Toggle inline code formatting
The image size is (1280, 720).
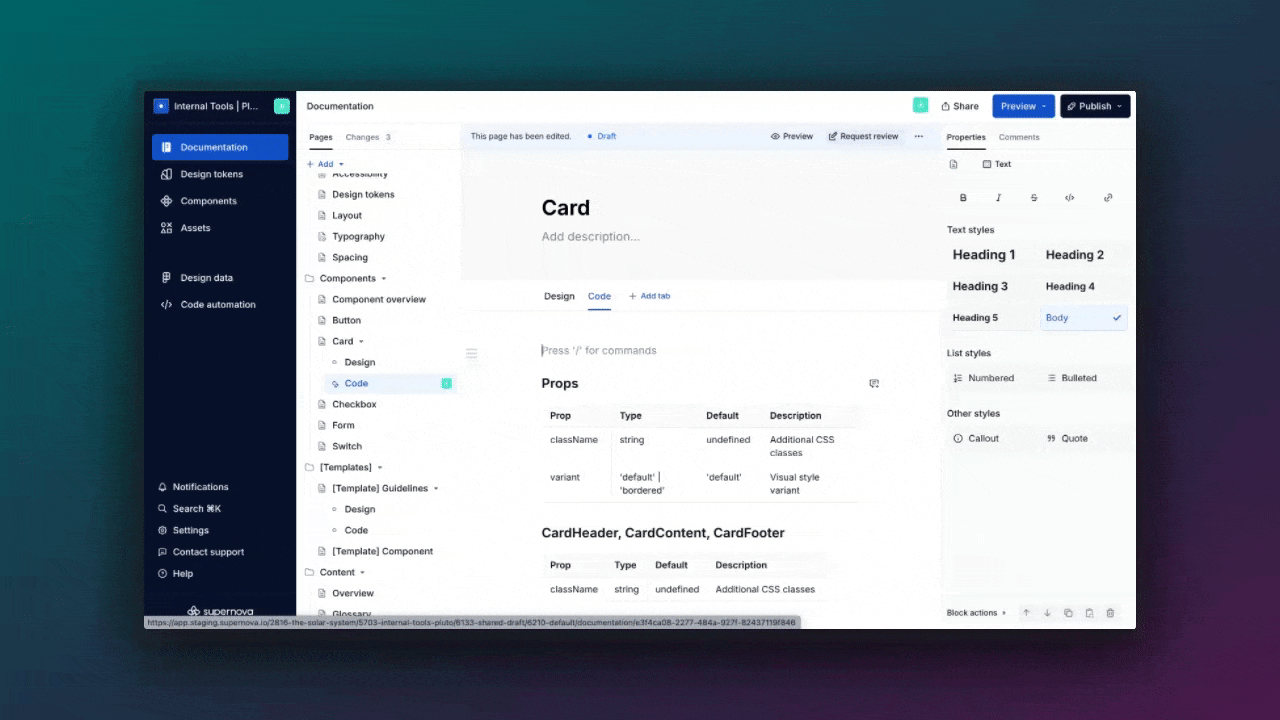coord(1069,198)
